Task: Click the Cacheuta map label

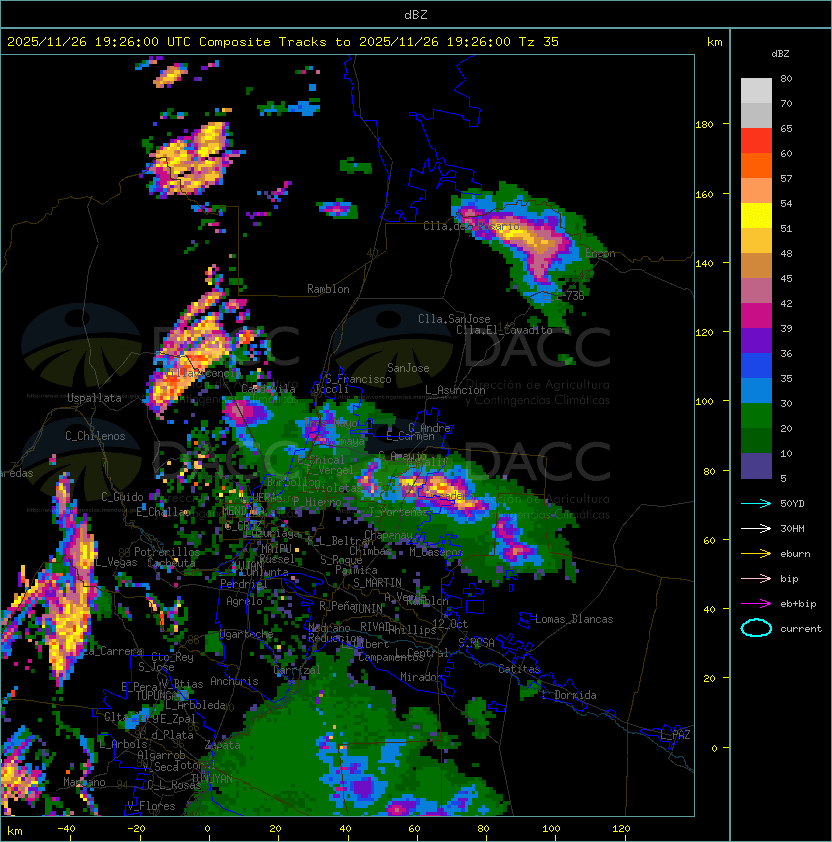Action: coord(171,563)
